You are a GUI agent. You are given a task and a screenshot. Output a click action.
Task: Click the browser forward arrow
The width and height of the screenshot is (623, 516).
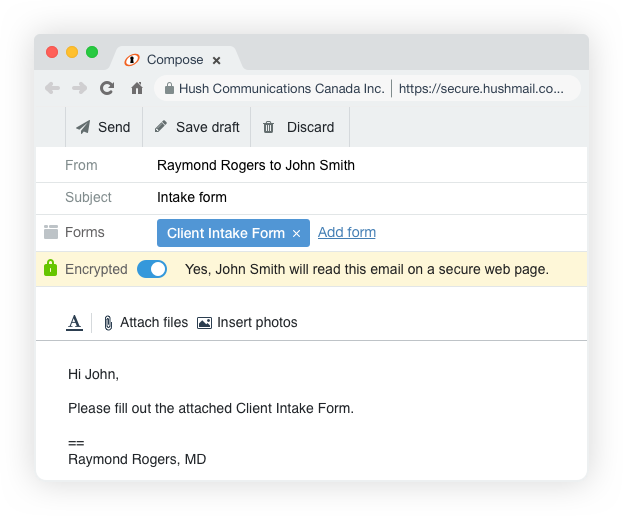click(x=79, y=88)
